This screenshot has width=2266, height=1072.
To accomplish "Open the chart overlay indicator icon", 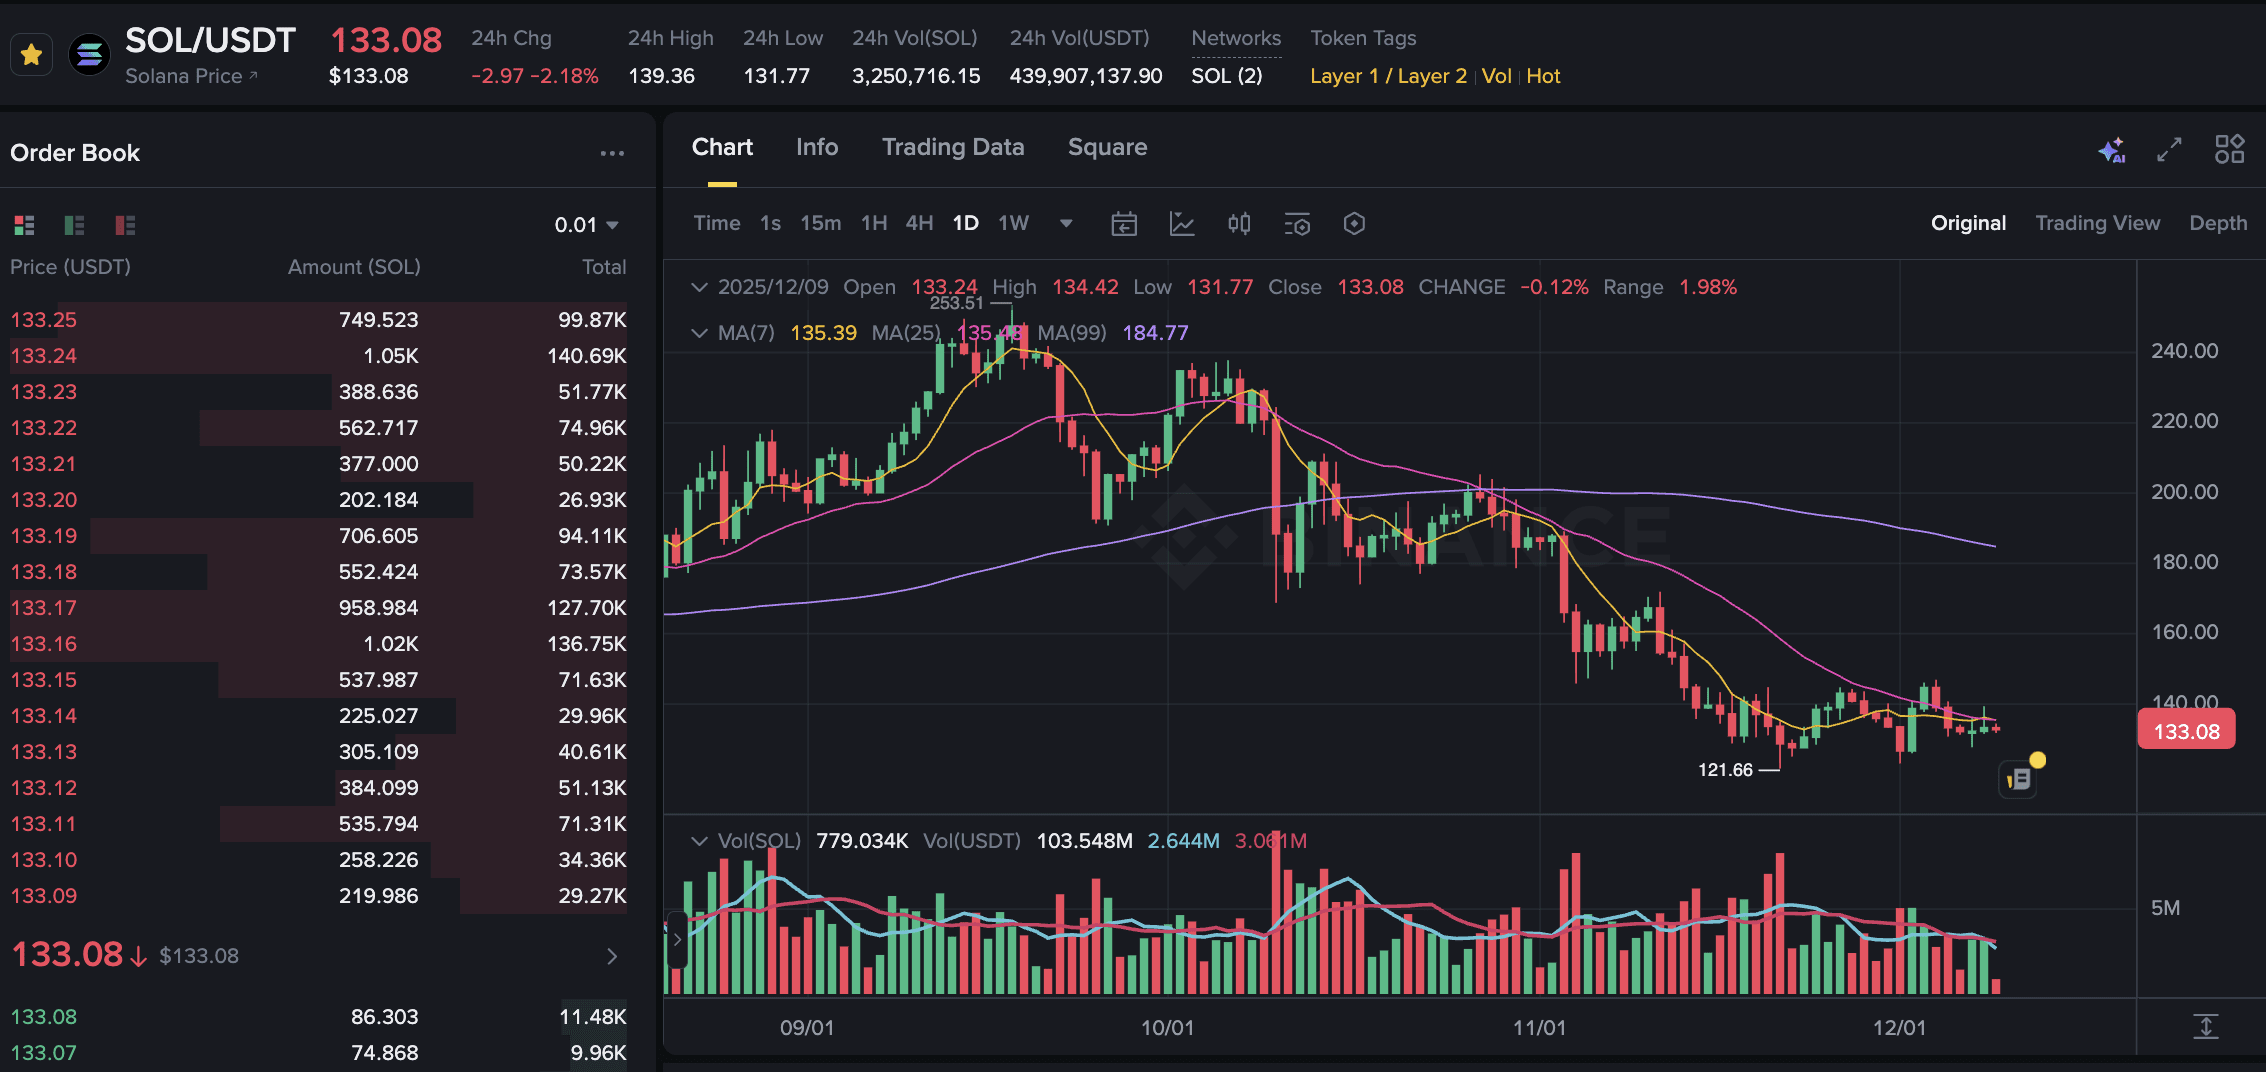I will pyautogui.click(x=1183, y=224).
